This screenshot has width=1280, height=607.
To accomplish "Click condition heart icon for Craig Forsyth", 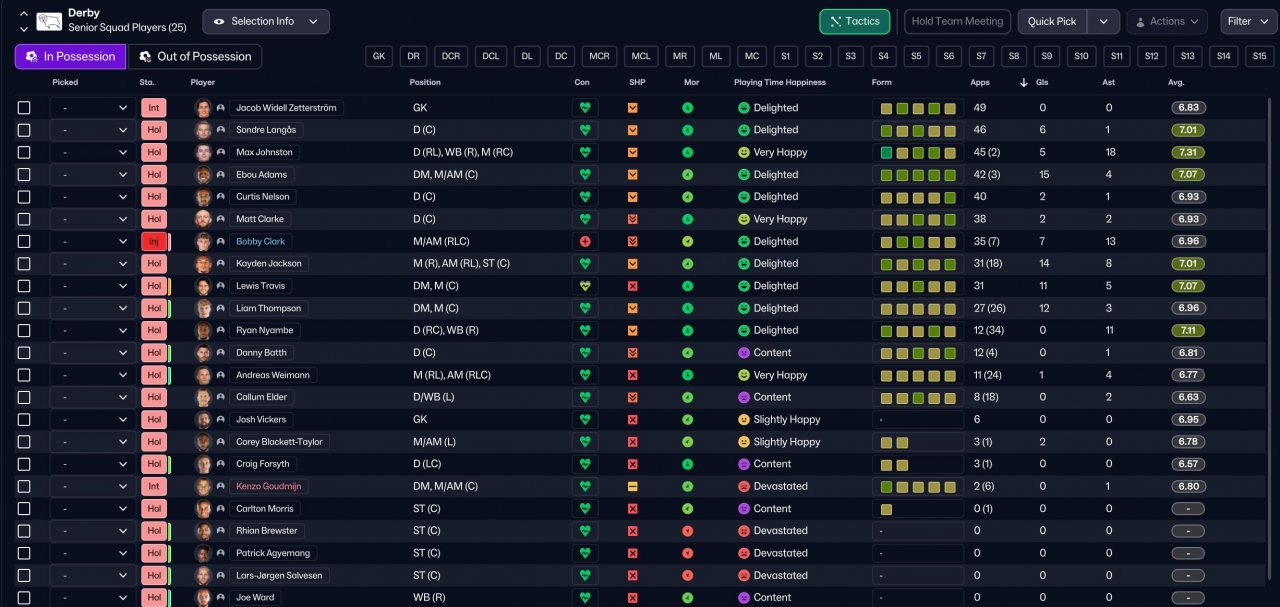I will (x=585, y=464).
